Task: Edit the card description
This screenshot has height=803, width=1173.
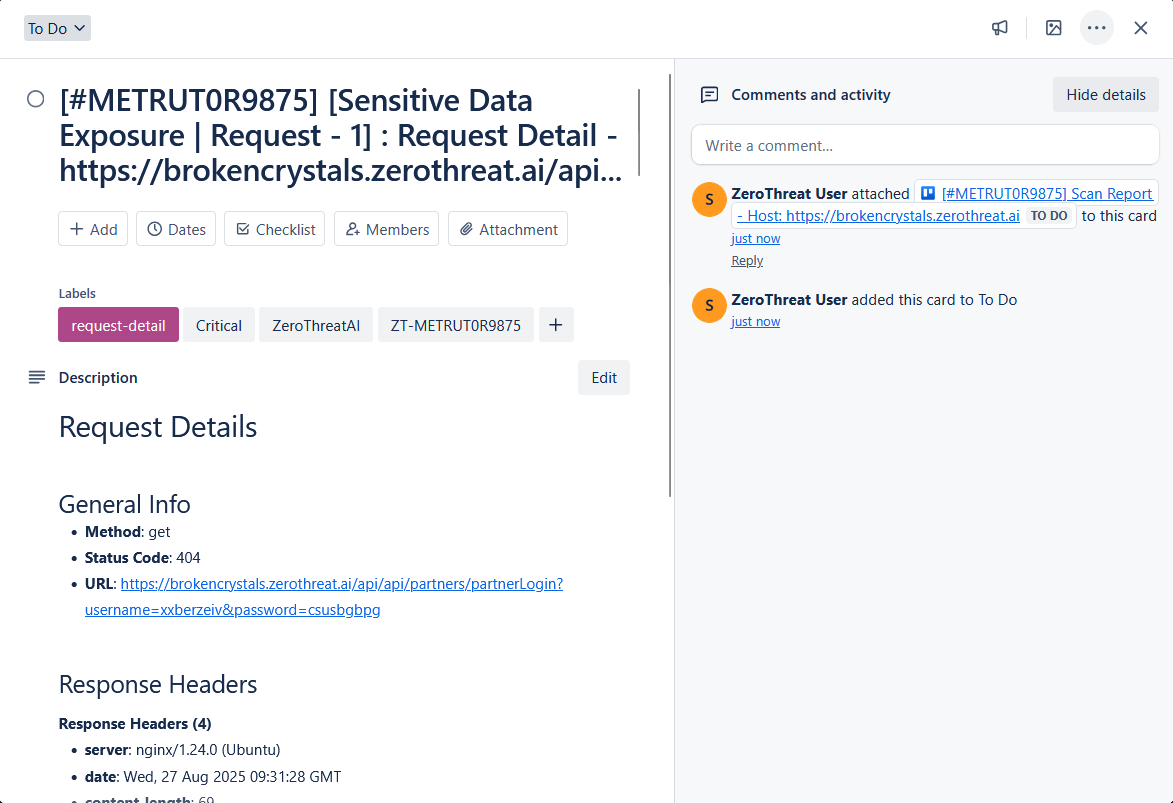Action: point(603,378)
